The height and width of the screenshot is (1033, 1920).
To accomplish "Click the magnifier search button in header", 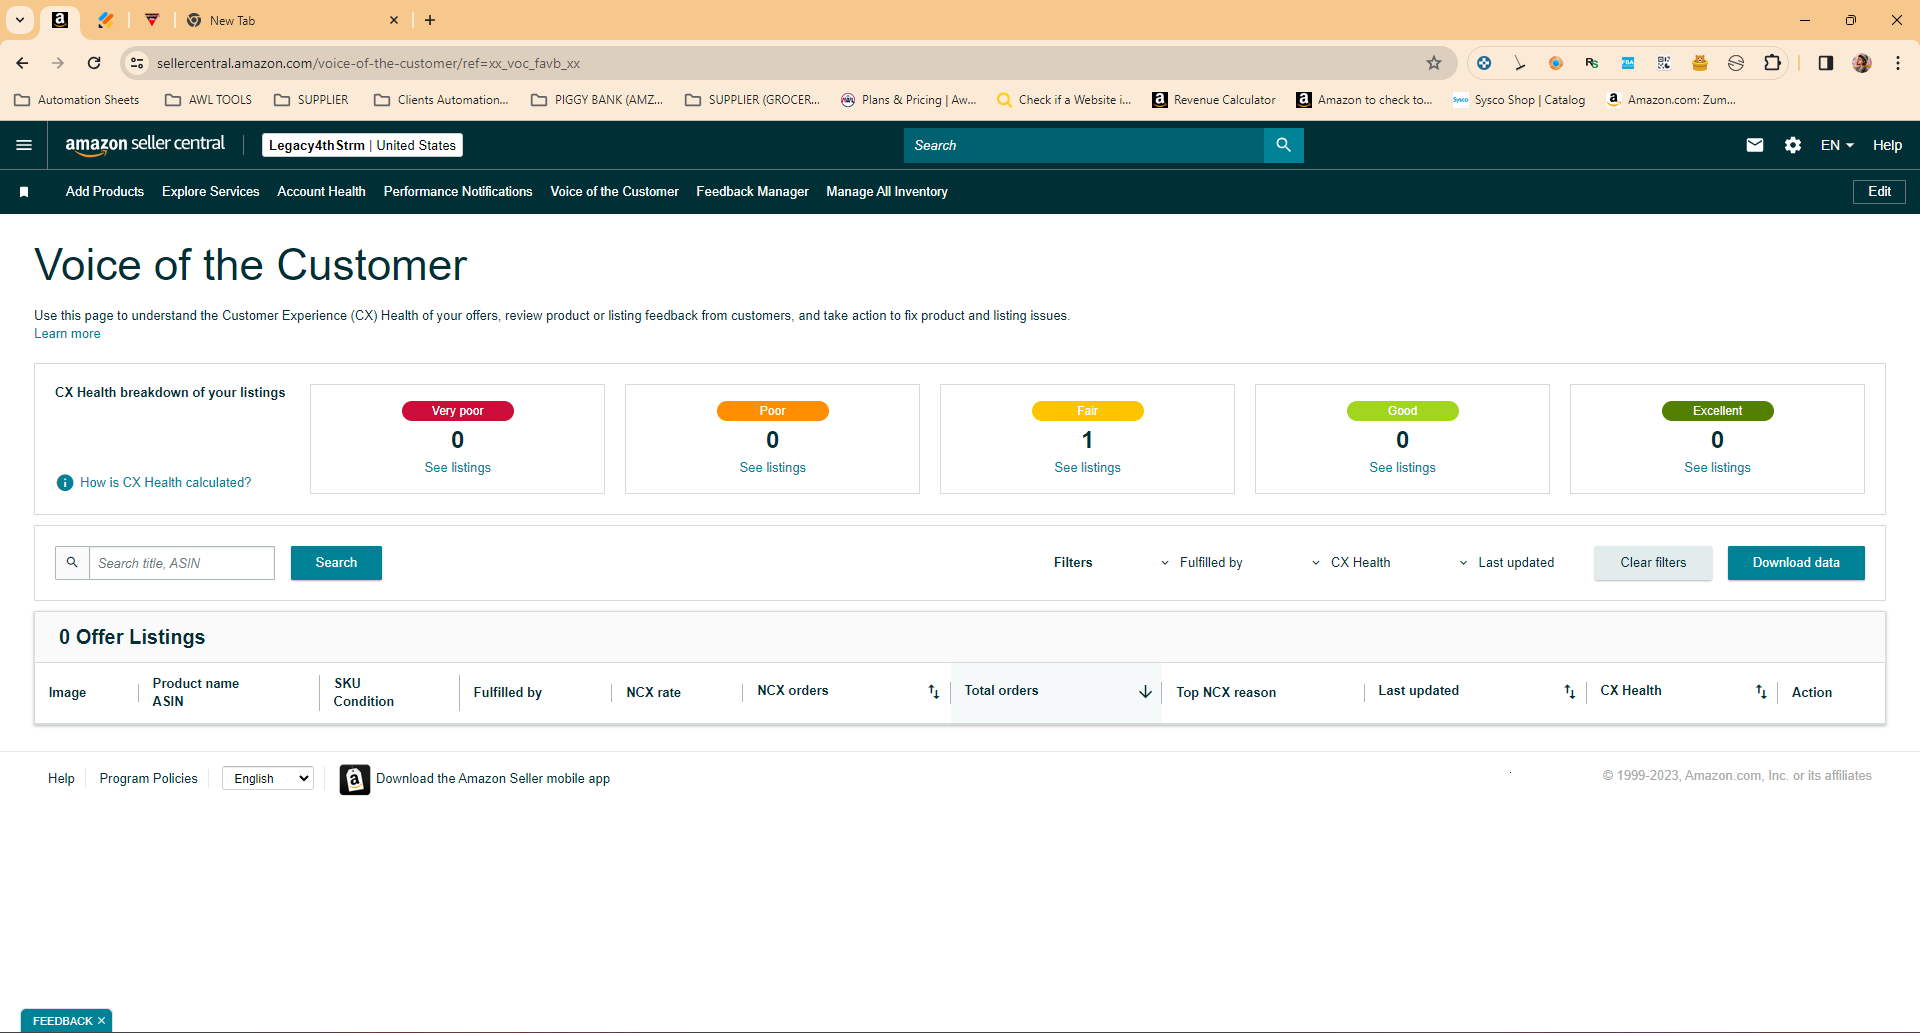I will [1284, 145].
